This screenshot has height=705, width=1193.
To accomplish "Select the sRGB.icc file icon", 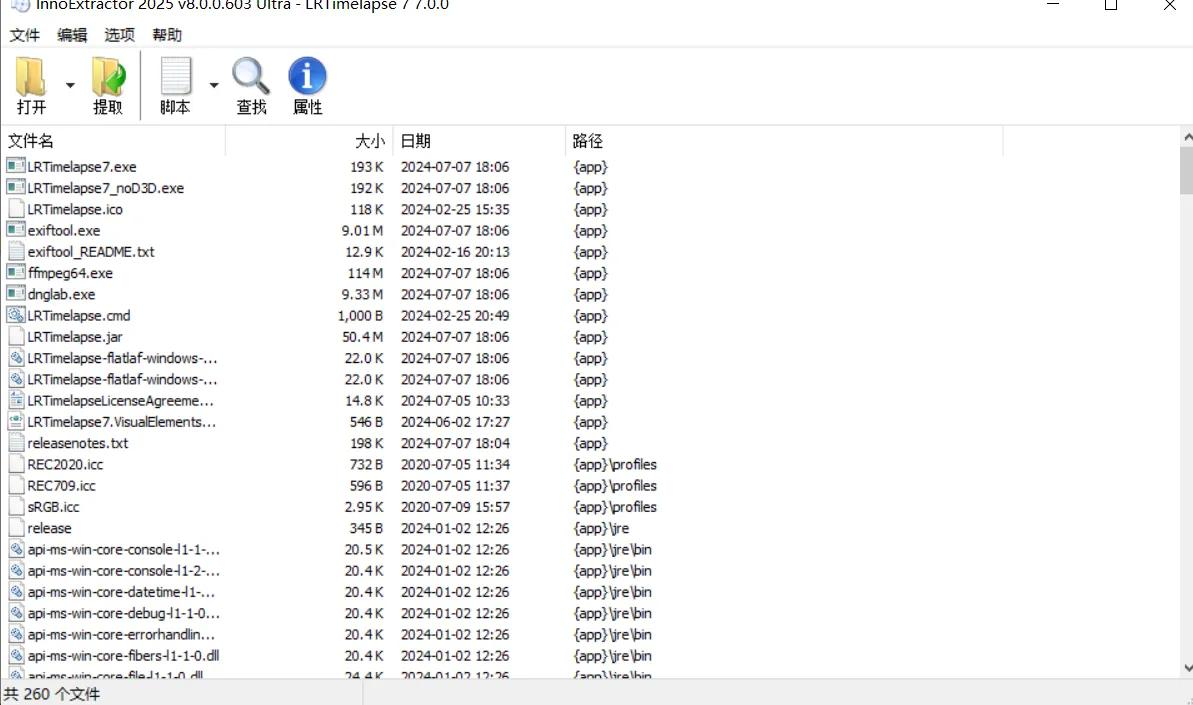I will tap(15, 507).
